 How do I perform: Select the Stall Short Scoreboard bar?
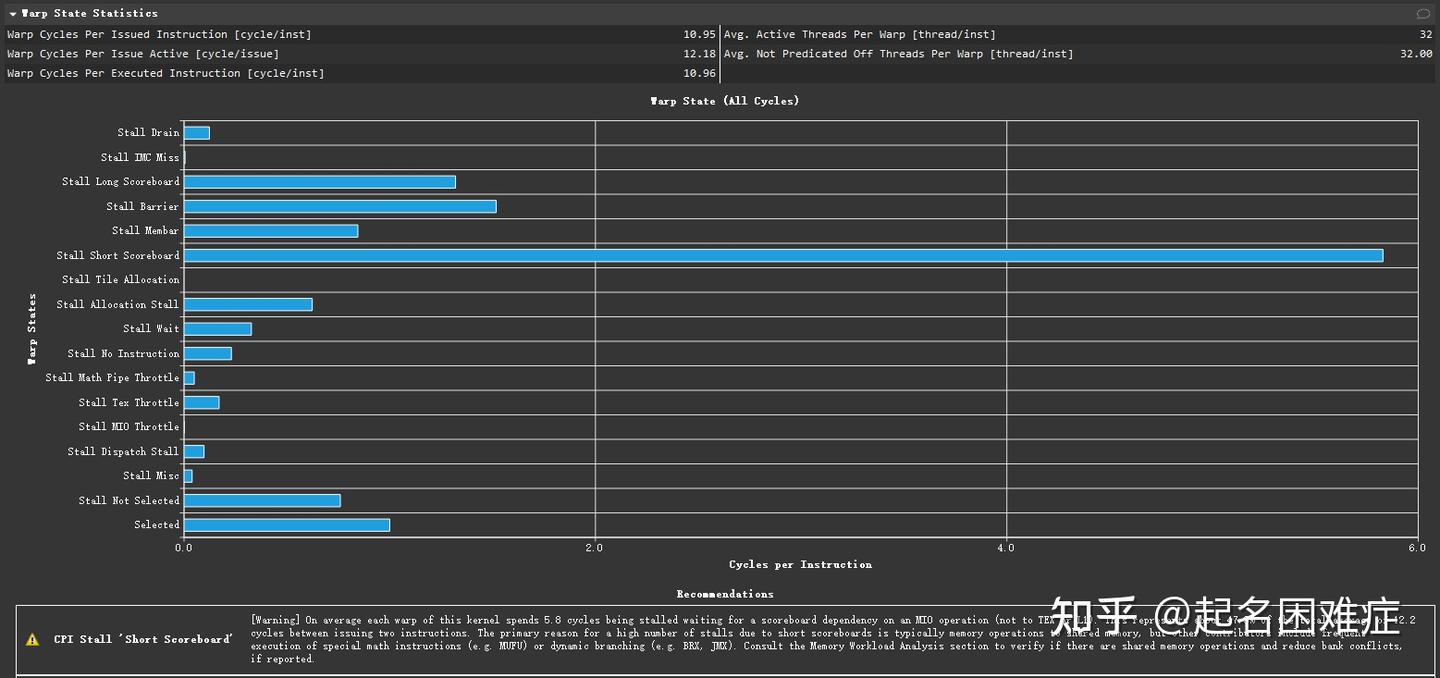pos(783,255)
